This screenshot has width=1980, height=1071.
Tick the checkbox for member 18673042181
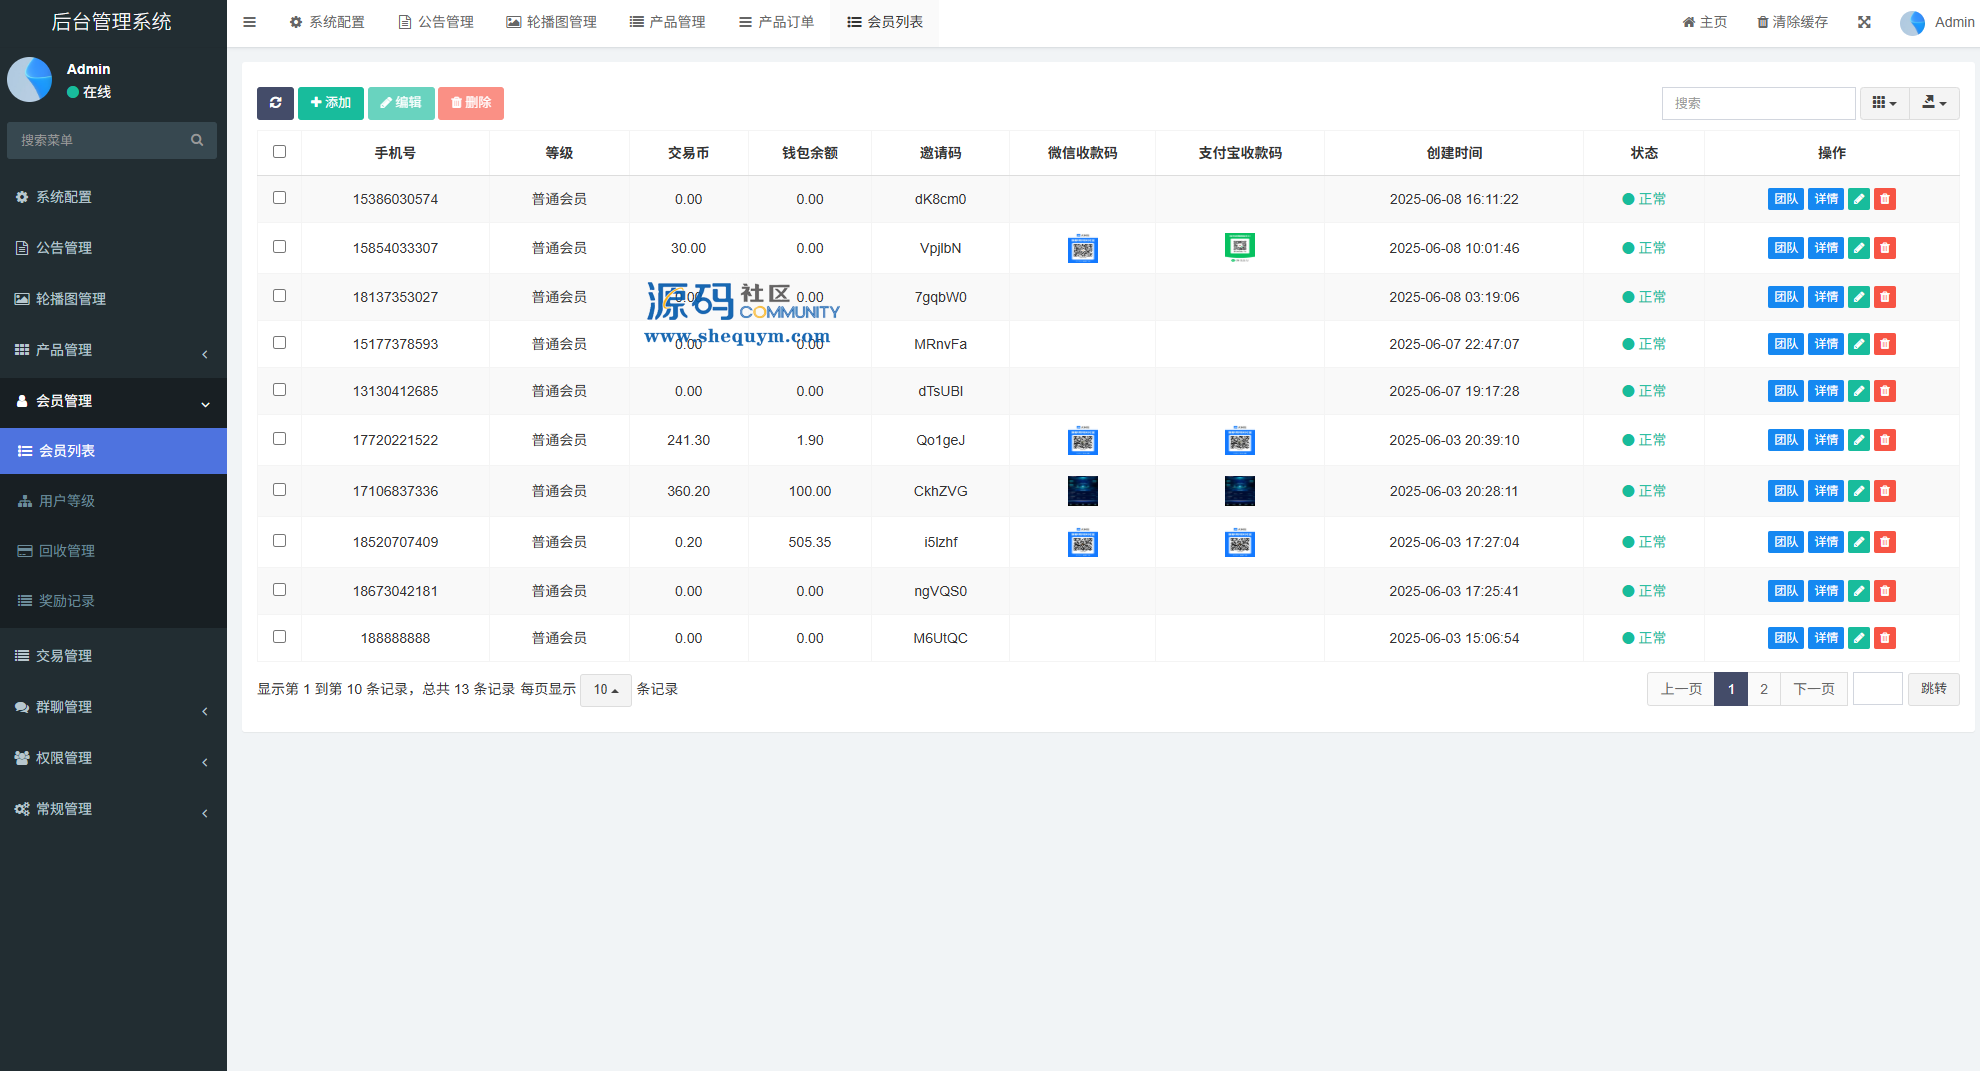coord(279,590)
